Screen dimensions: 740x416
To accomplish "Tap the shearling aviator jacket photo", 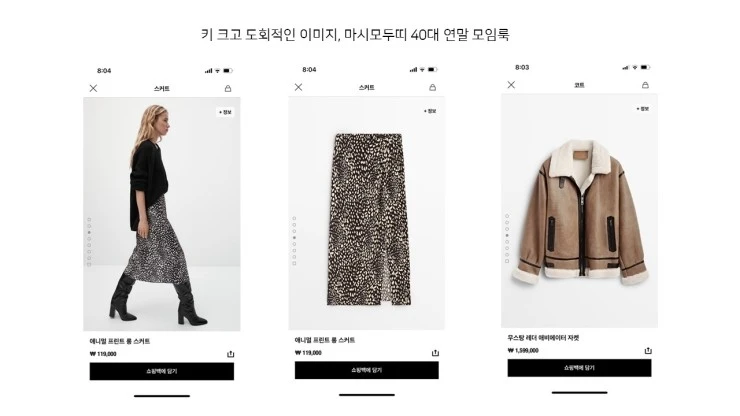I will point(580,211).
